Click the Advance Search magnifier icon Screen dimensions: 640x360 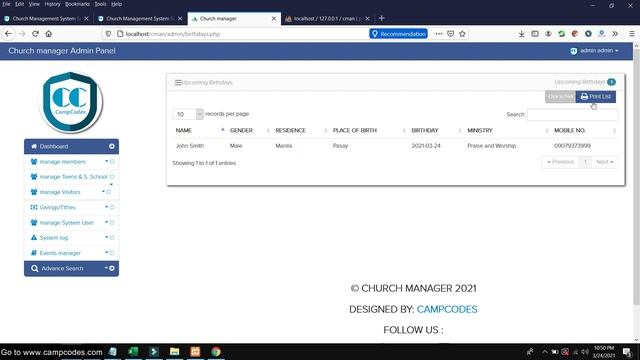[35, 268]
